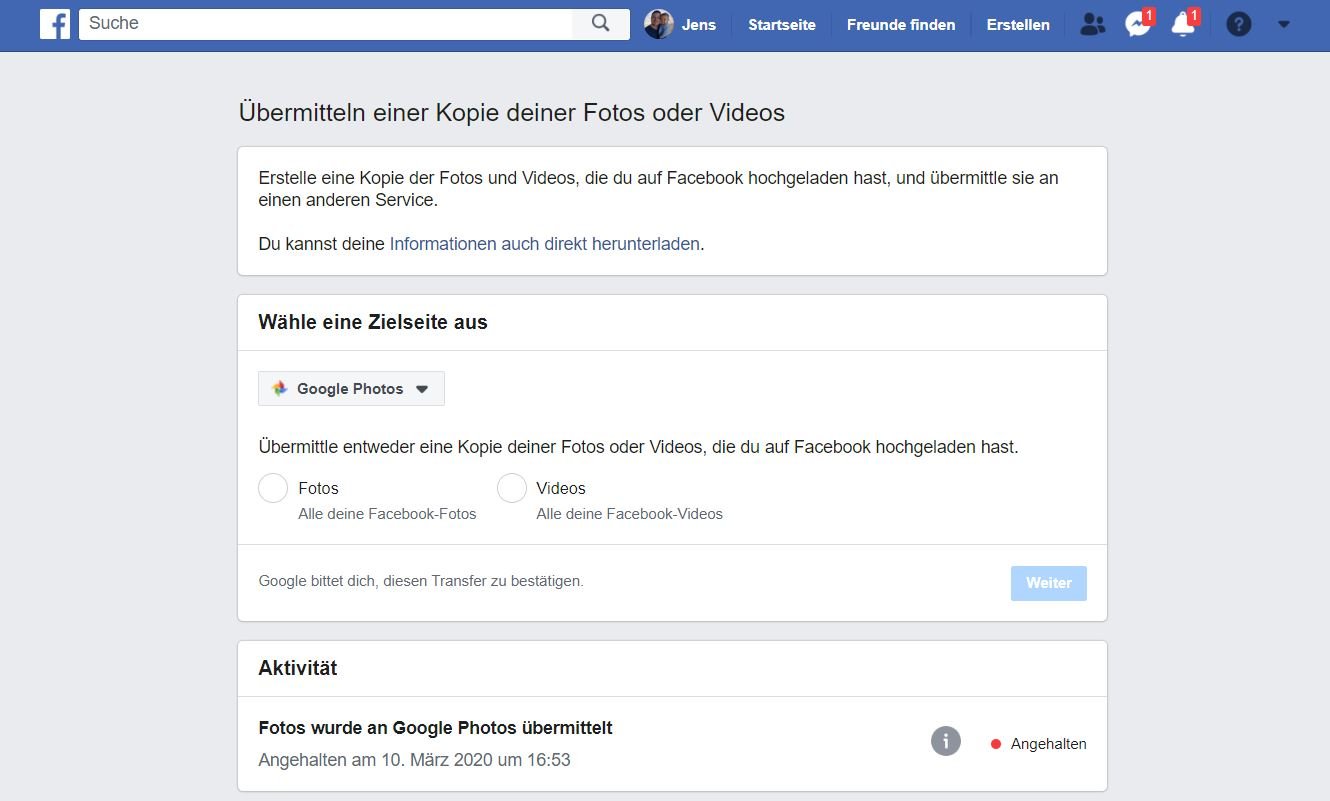The image size is (1330, 801).
Task: Select the Videos radio button
Action: tap(512, 488)
